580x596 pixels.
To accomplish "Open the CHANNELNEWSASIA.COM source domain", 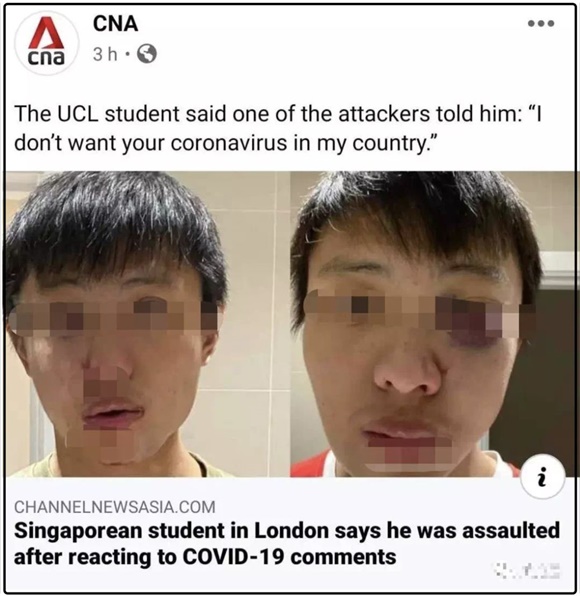I will (x=115, y=507).
